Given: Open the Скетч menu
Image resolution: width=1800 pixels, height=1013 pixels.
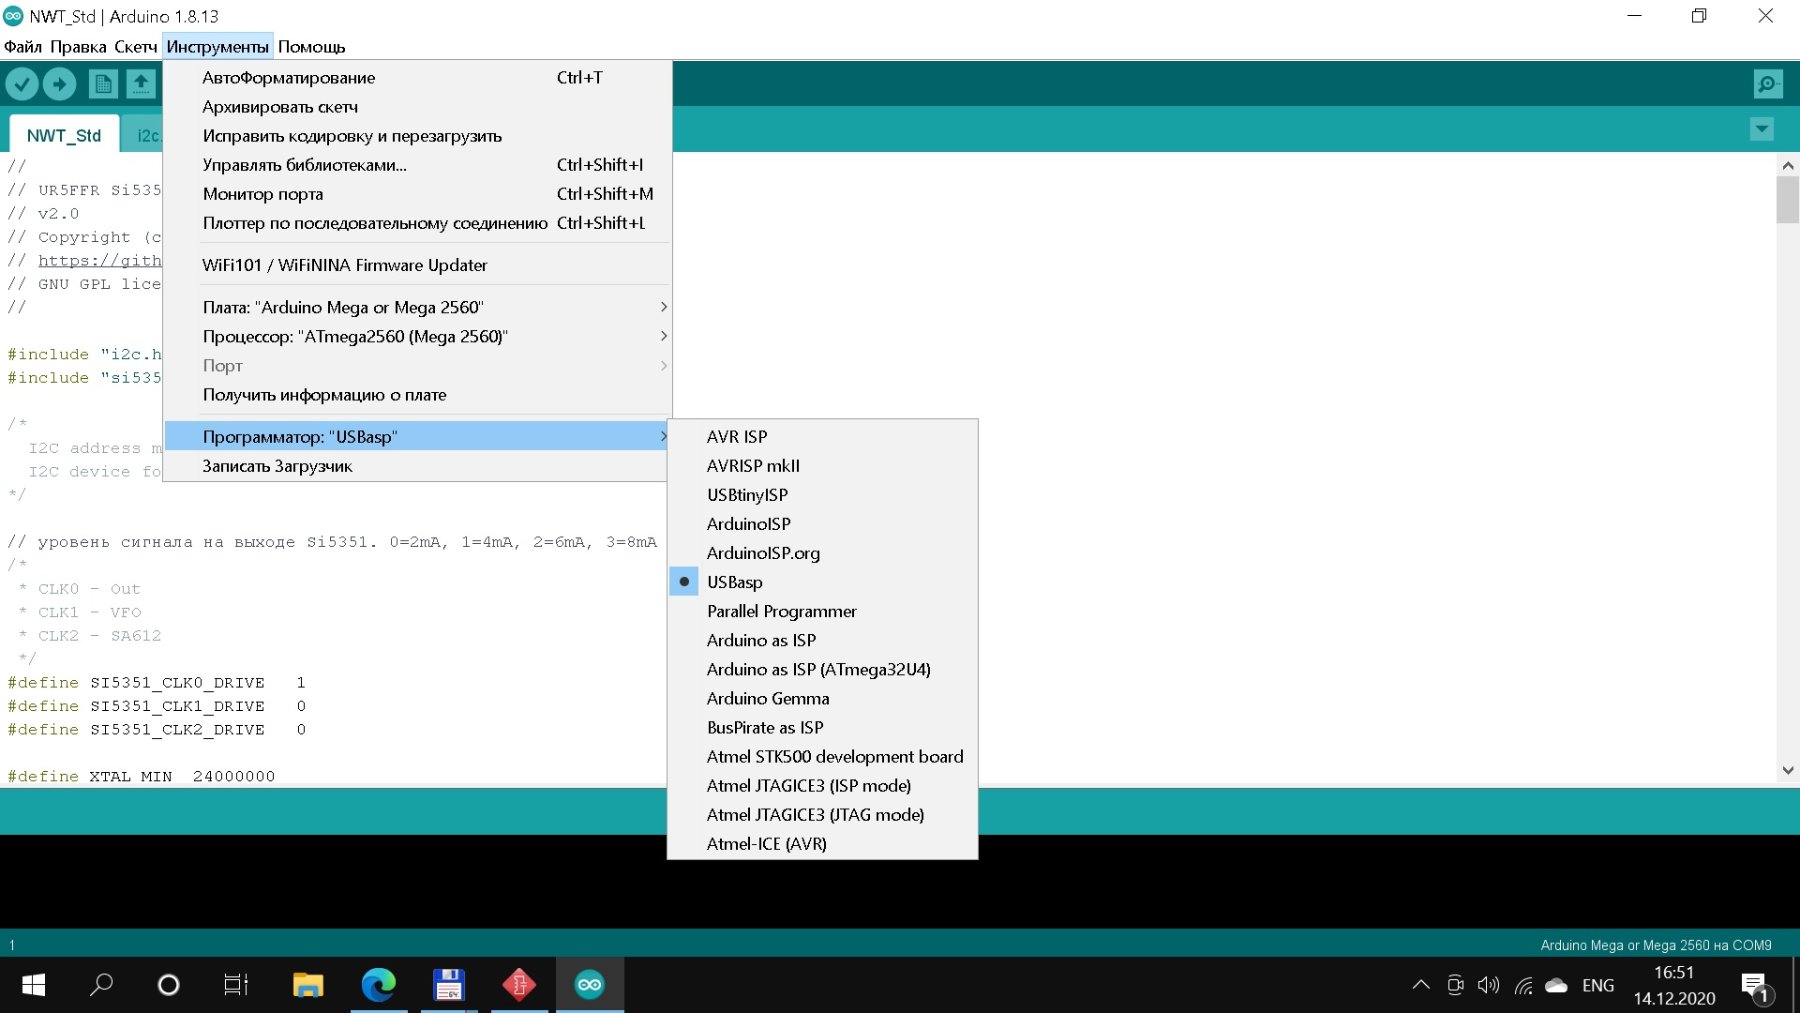Looking at the screenshot, I should coord(135,46).
